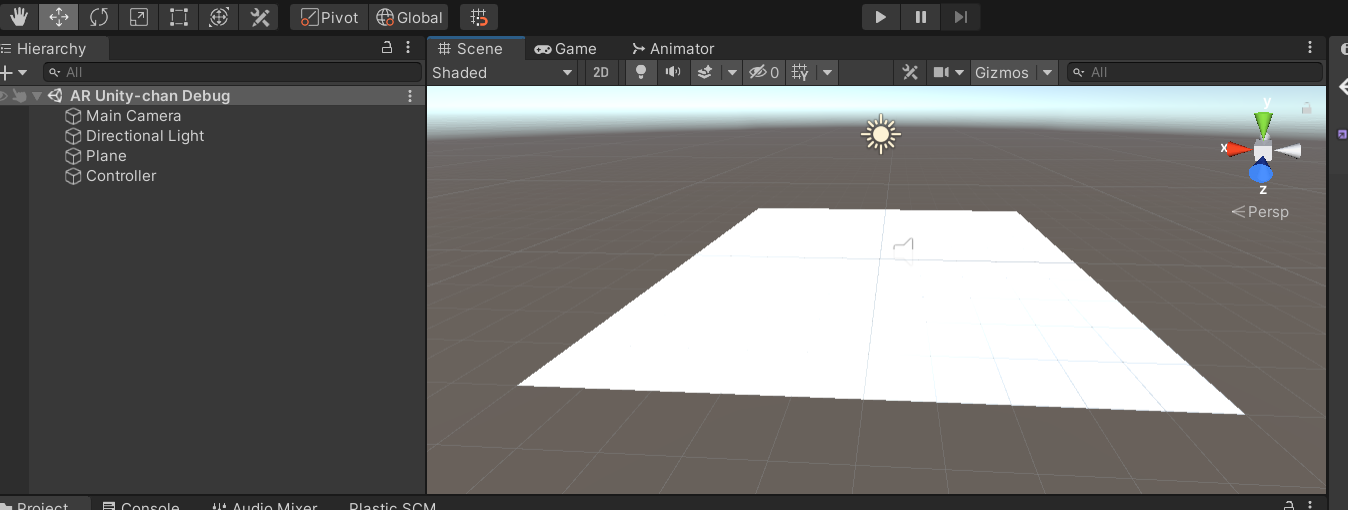Select the Rotate tool

click(x=99, y=17)
